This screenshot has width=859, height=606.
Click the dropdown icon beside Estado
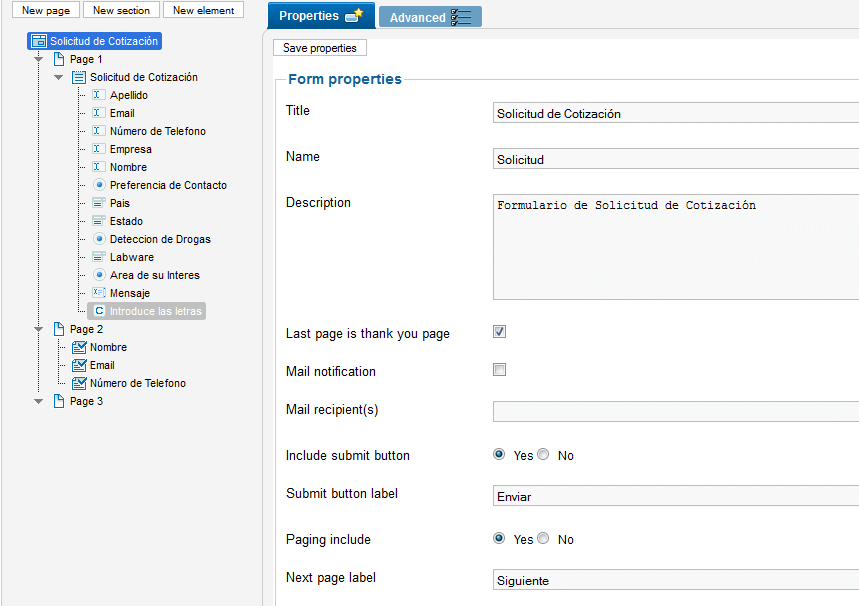coord(99,221)
